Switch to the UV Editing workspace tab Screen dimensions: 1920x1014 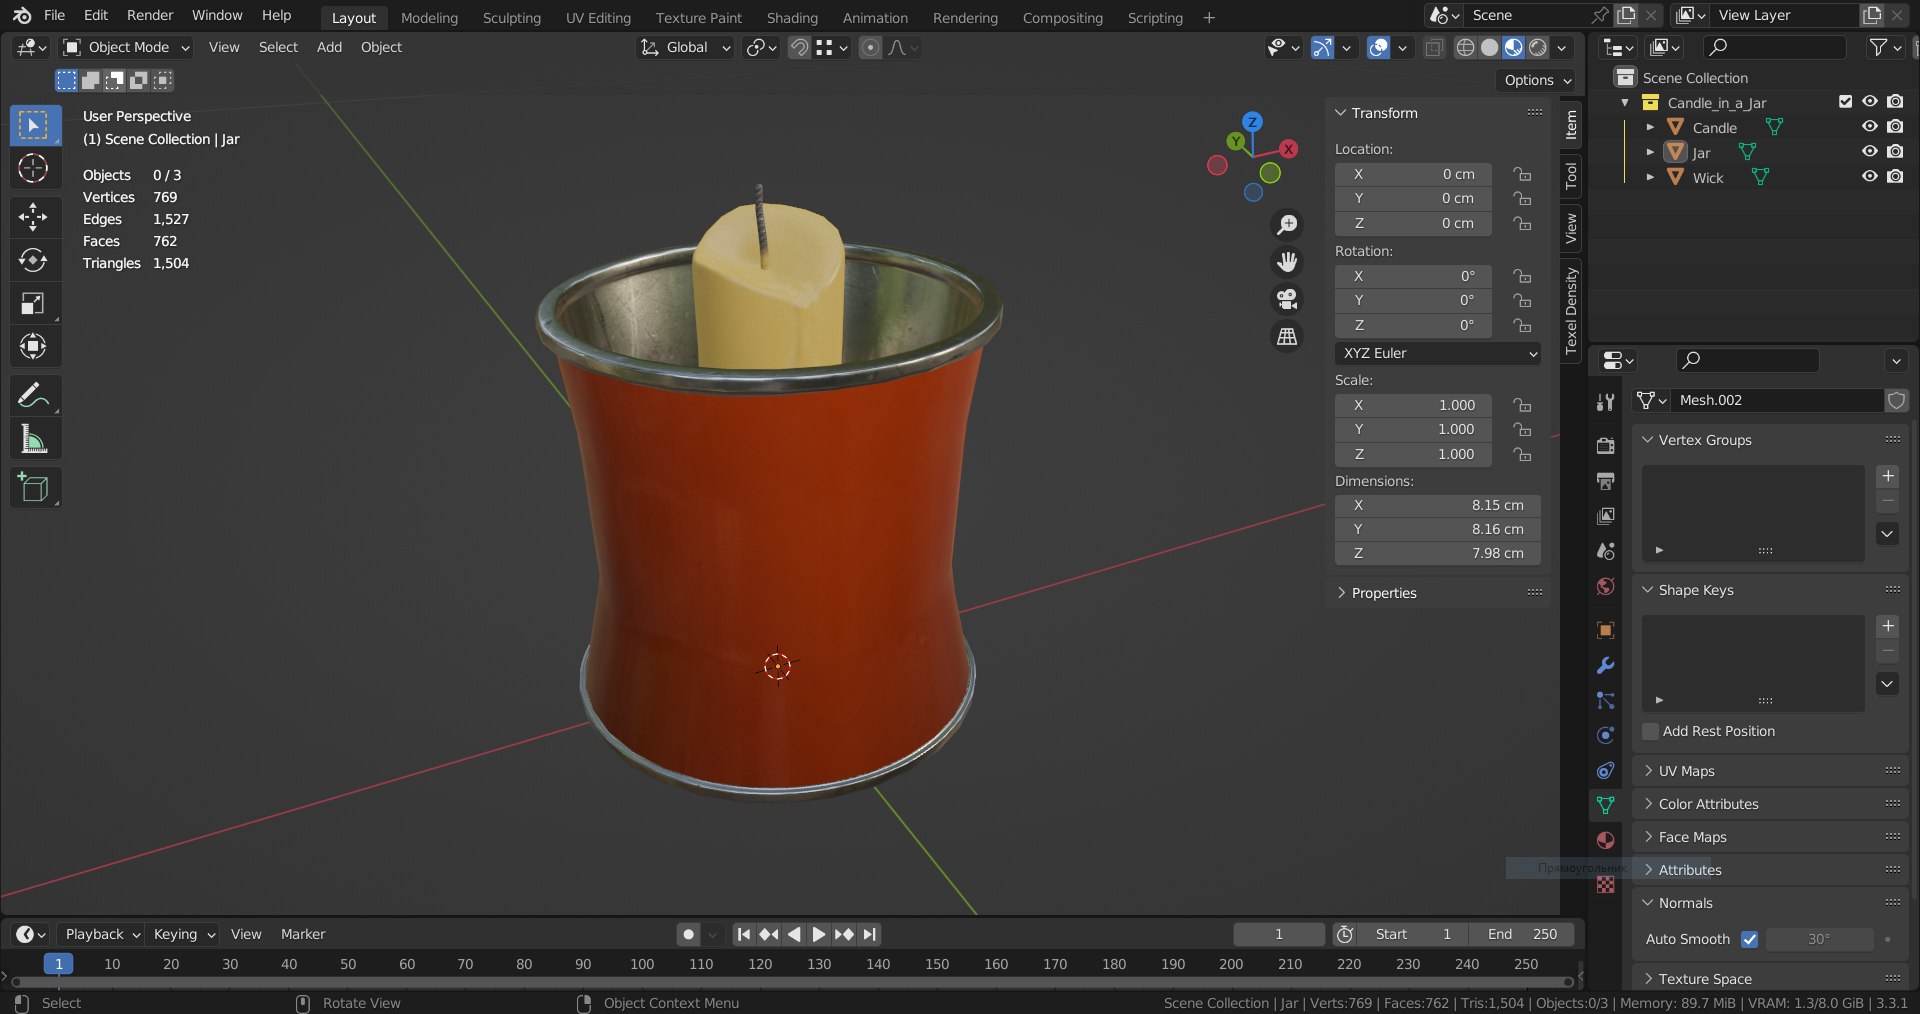pos(598,17)
